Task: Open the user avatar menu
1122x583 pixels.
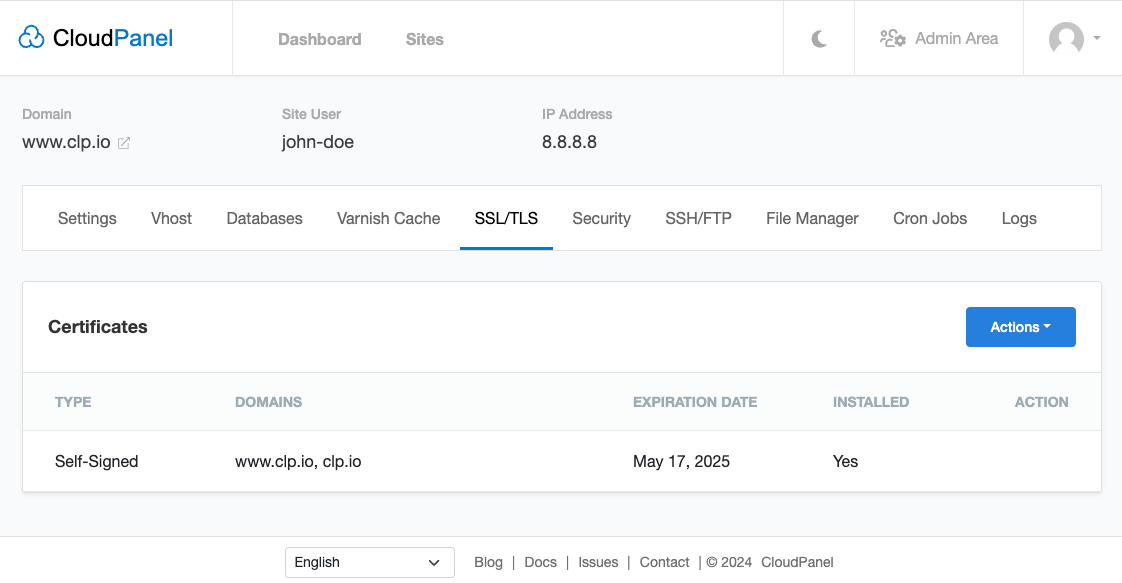Action: pos(1066,39)
